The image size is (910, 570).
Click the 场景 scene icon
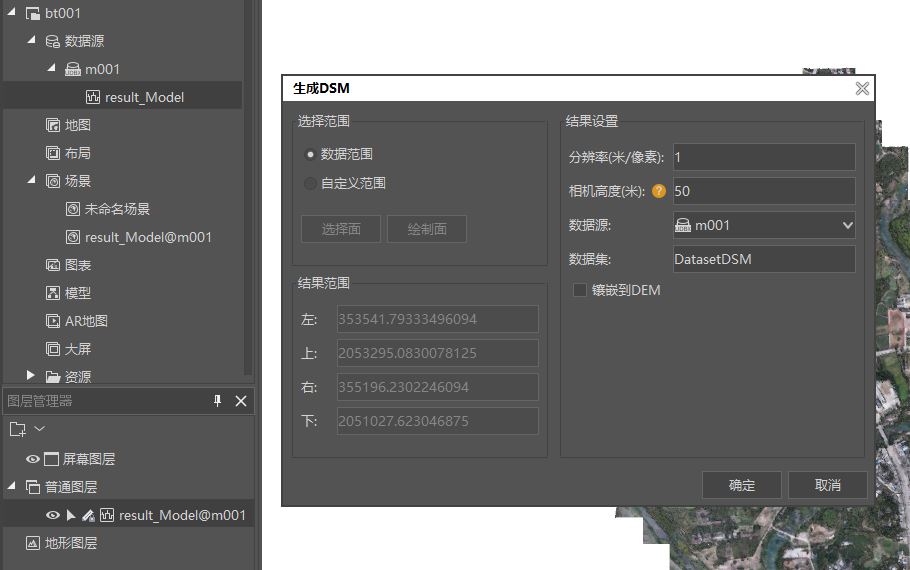click(53, 181)
